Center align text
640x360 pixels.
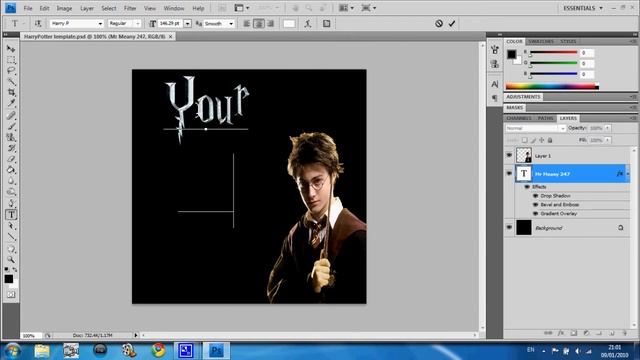click(259, 24)
